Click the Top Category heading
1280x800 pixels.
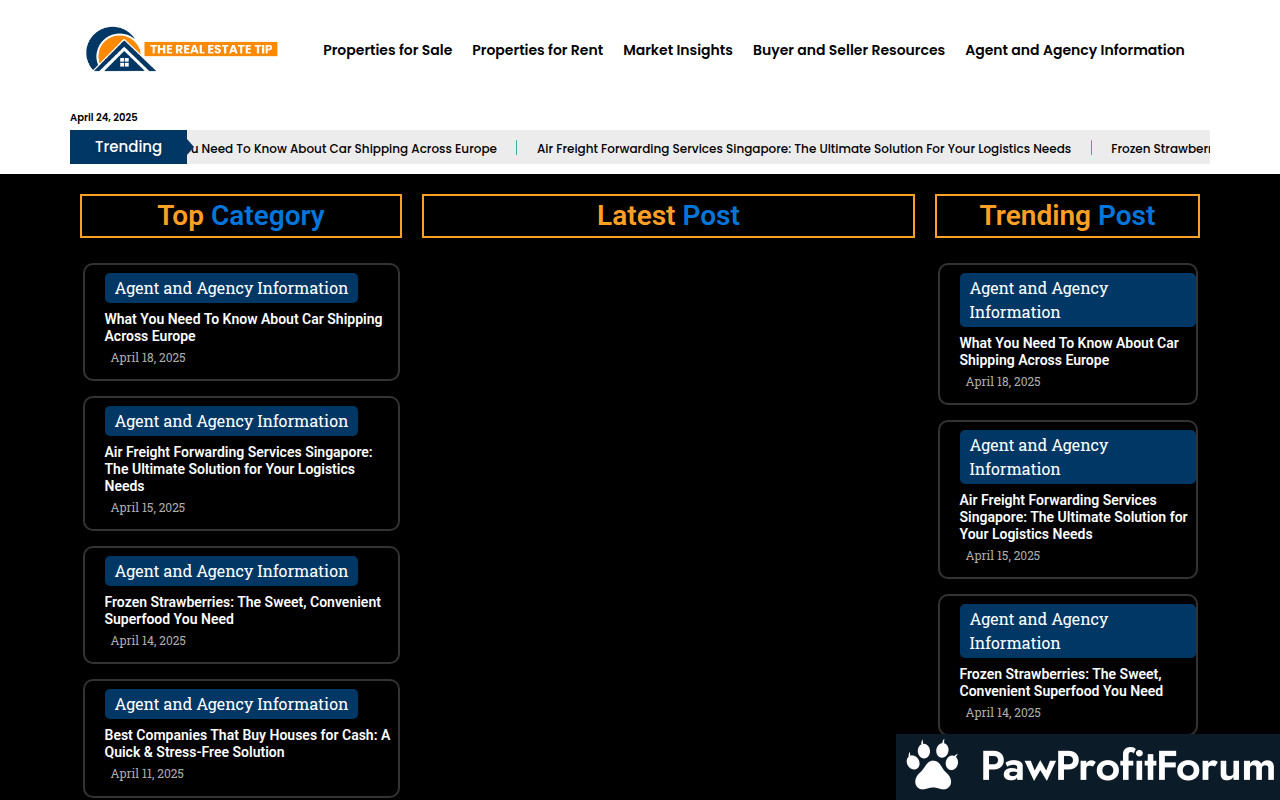pos(241,216)
